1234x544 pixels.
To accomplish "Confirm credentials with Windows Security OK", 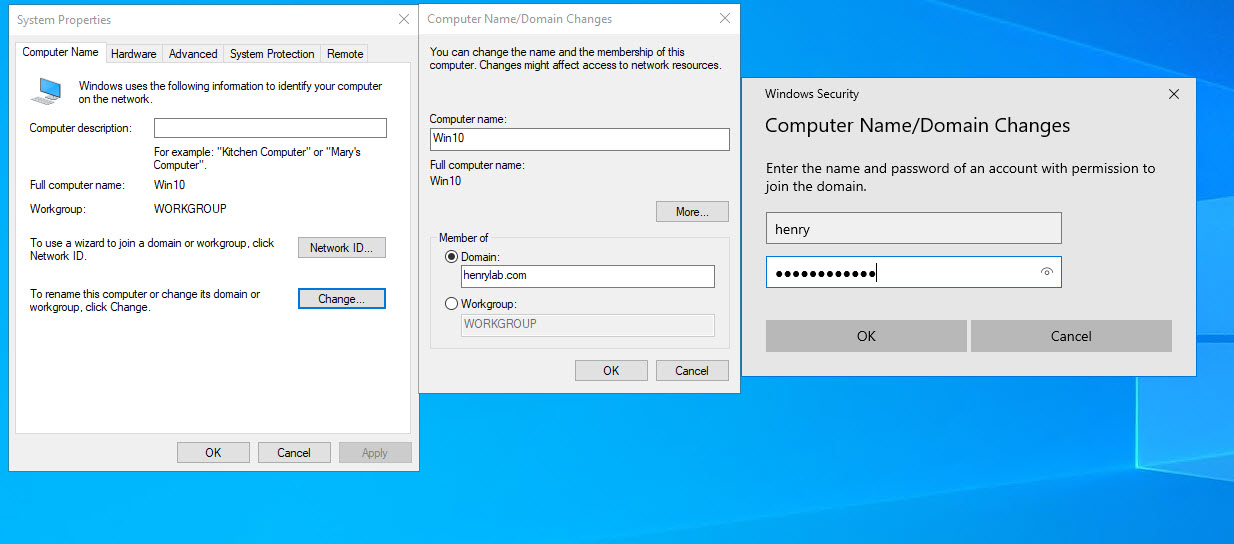I will (x=866, y=336).
